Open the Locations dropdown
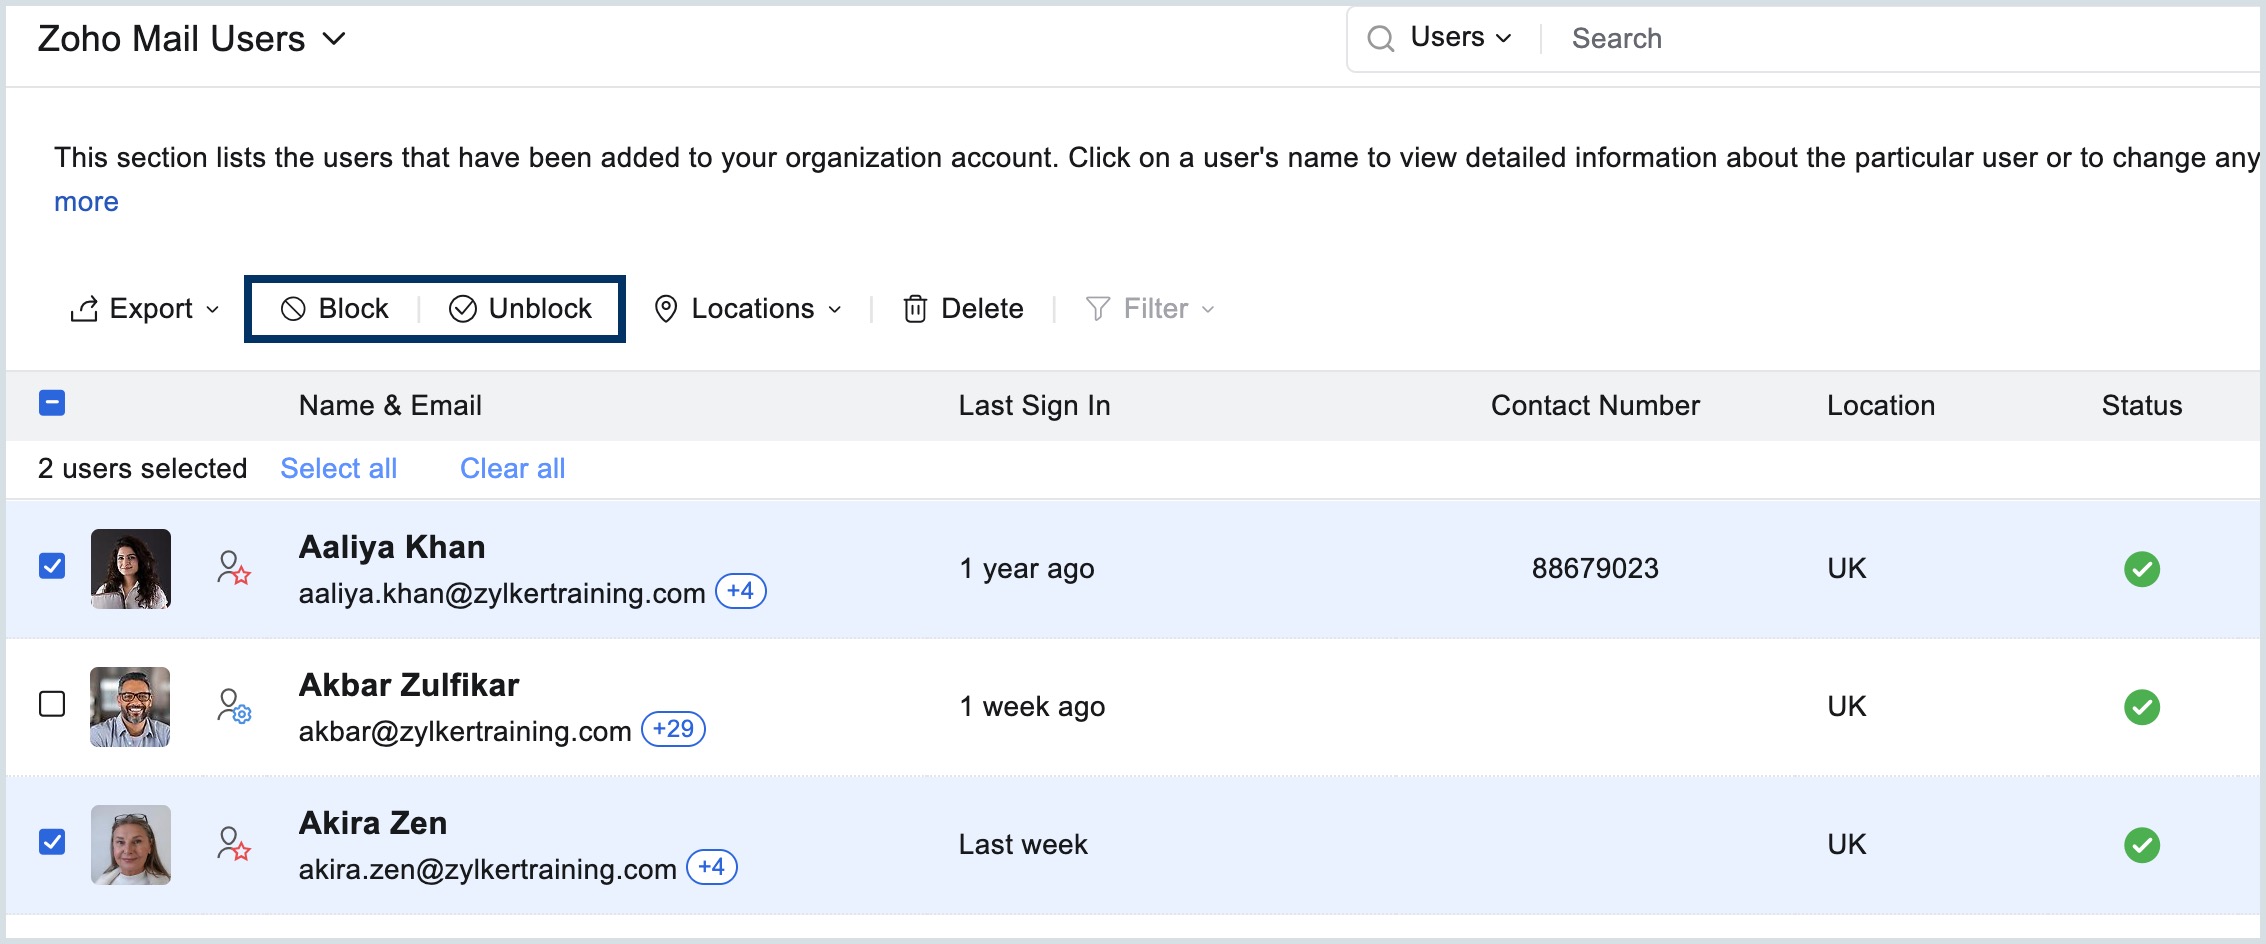2266x944 pixels. click(748, 309)
